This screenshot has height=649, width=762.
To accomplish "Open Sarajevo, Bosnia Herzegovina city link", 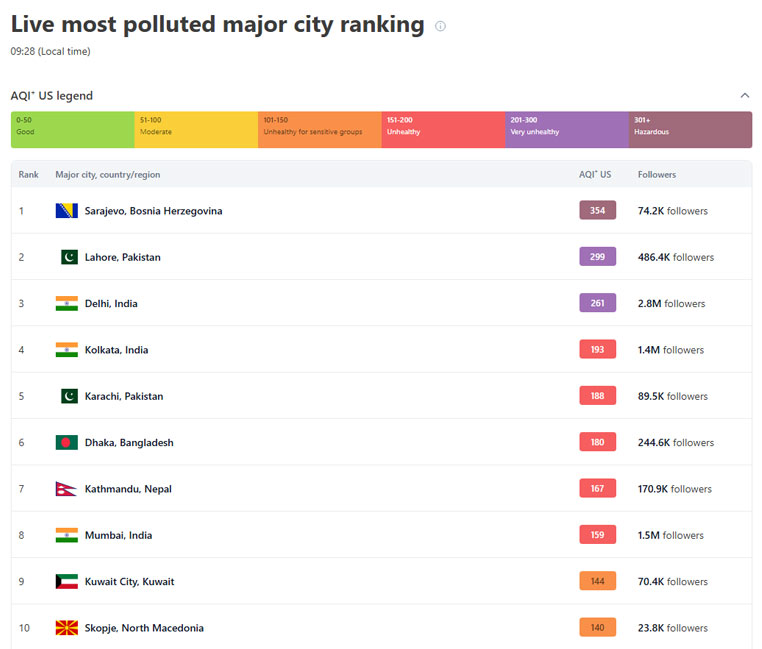I will click(x=153, y=211).
